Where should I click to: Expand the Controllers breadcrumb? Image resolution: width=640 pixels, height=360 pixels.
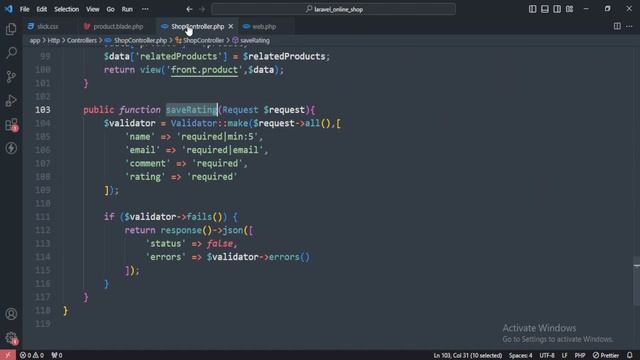[82, 40]
